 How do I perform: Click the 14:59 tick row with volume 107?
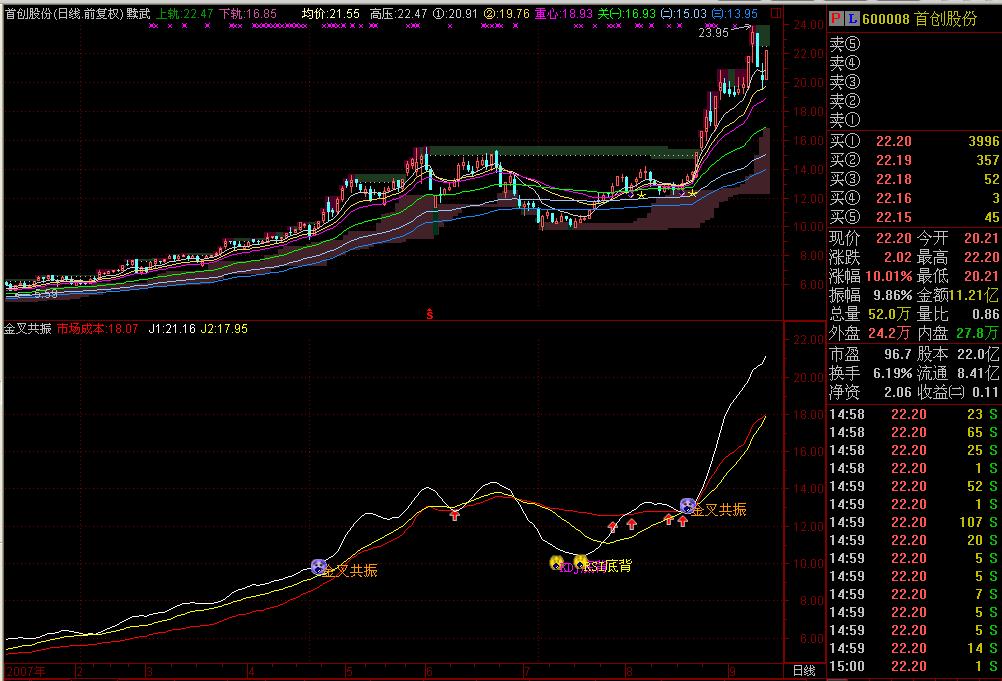pyautogui.click(x=914, y=523)
